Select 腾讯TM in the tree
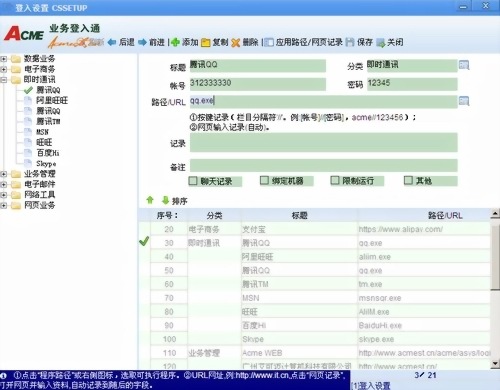Viewport: 500px width, 390px height. 48,121
